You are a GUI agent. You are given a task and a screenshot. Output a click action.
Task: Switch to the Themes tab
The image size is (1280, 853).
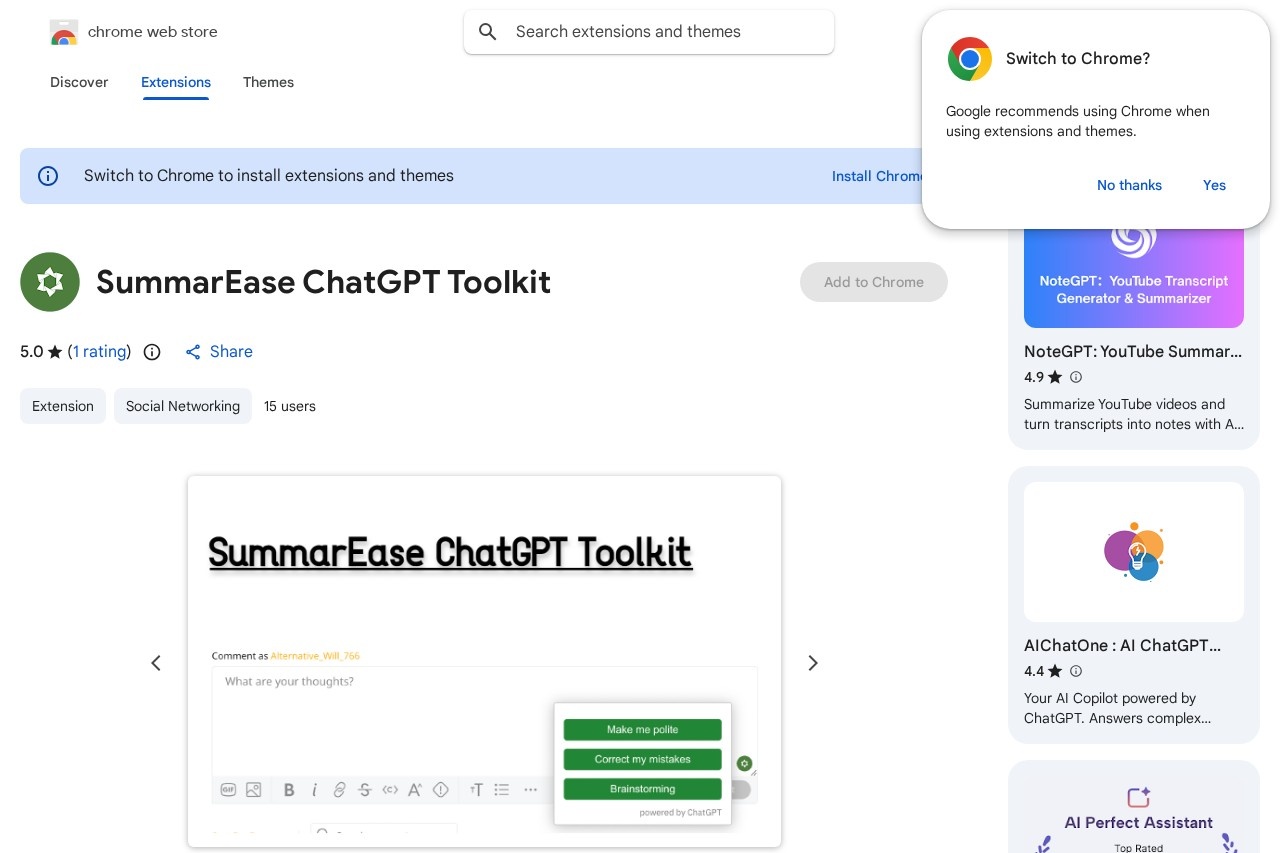point(268,82)
